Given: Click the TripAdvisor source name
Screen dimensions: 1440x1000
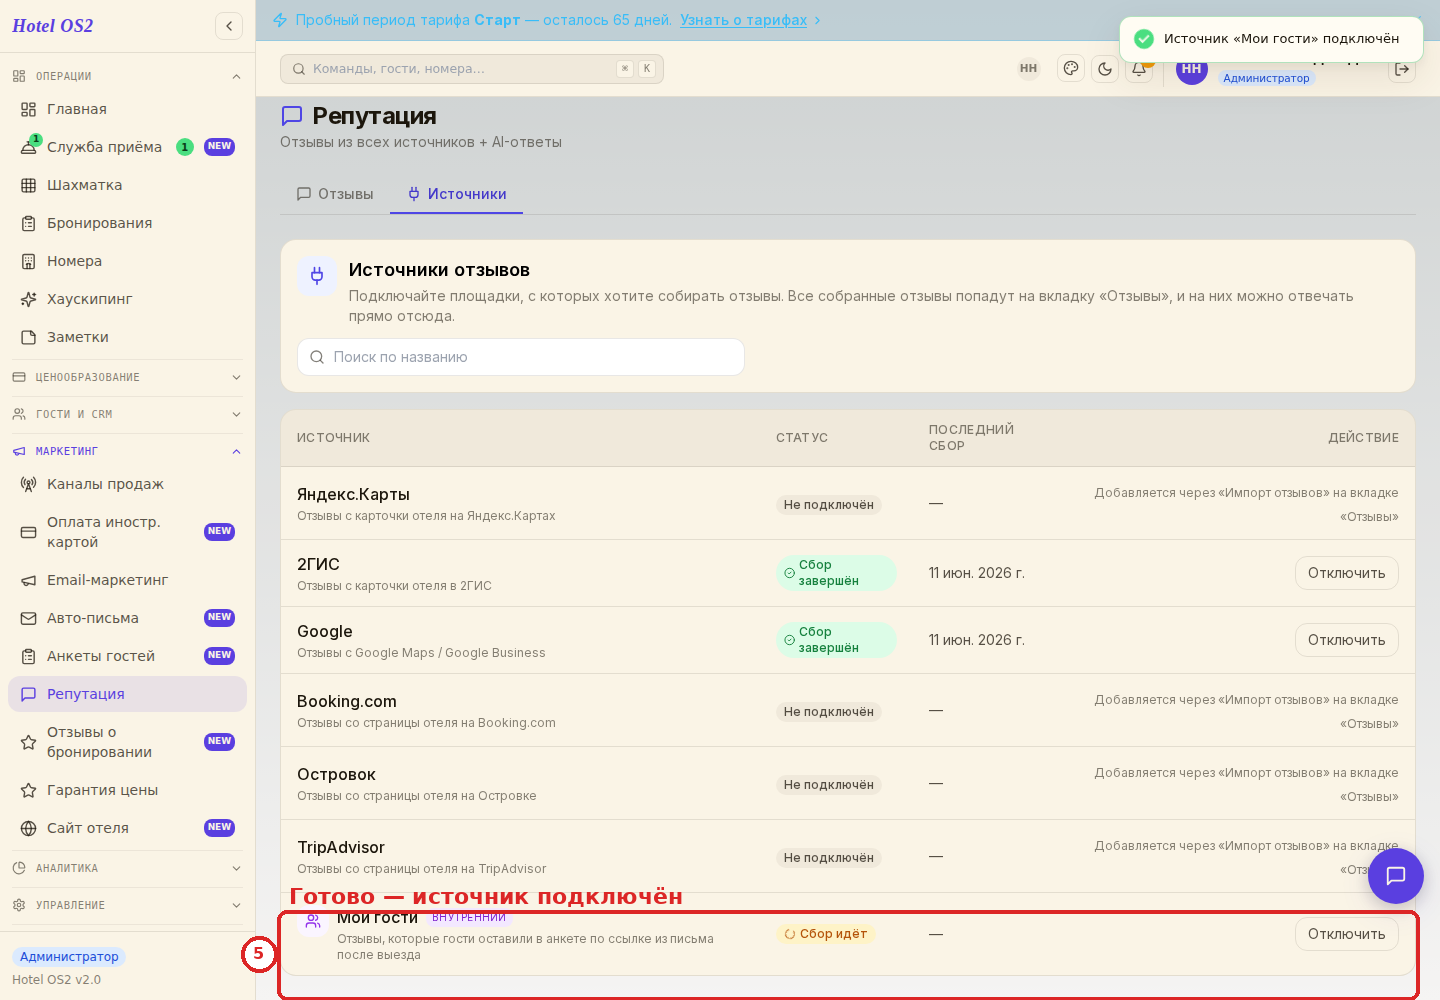Looking at the screenshot, I should tap(341, 847).
